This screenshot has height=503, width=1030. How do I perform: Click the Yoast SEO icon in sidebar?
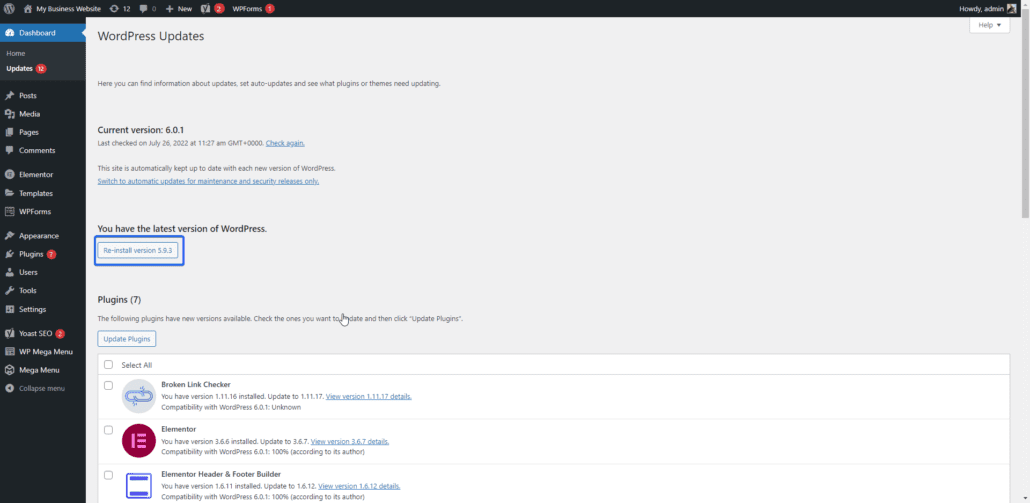[9, 334]
